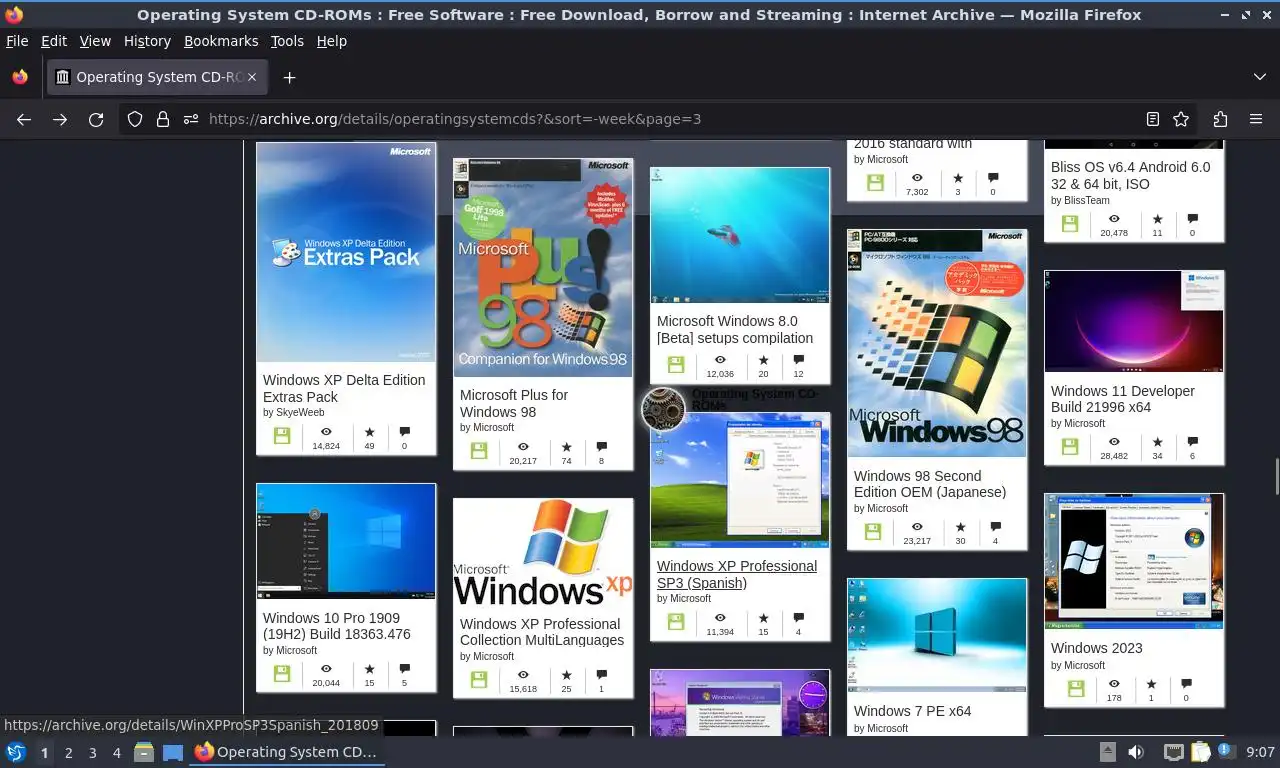Open Windows 2023 screenshot thumbnail
The height and width of the screenshot is (768, 1280).
pos(1134,561)
